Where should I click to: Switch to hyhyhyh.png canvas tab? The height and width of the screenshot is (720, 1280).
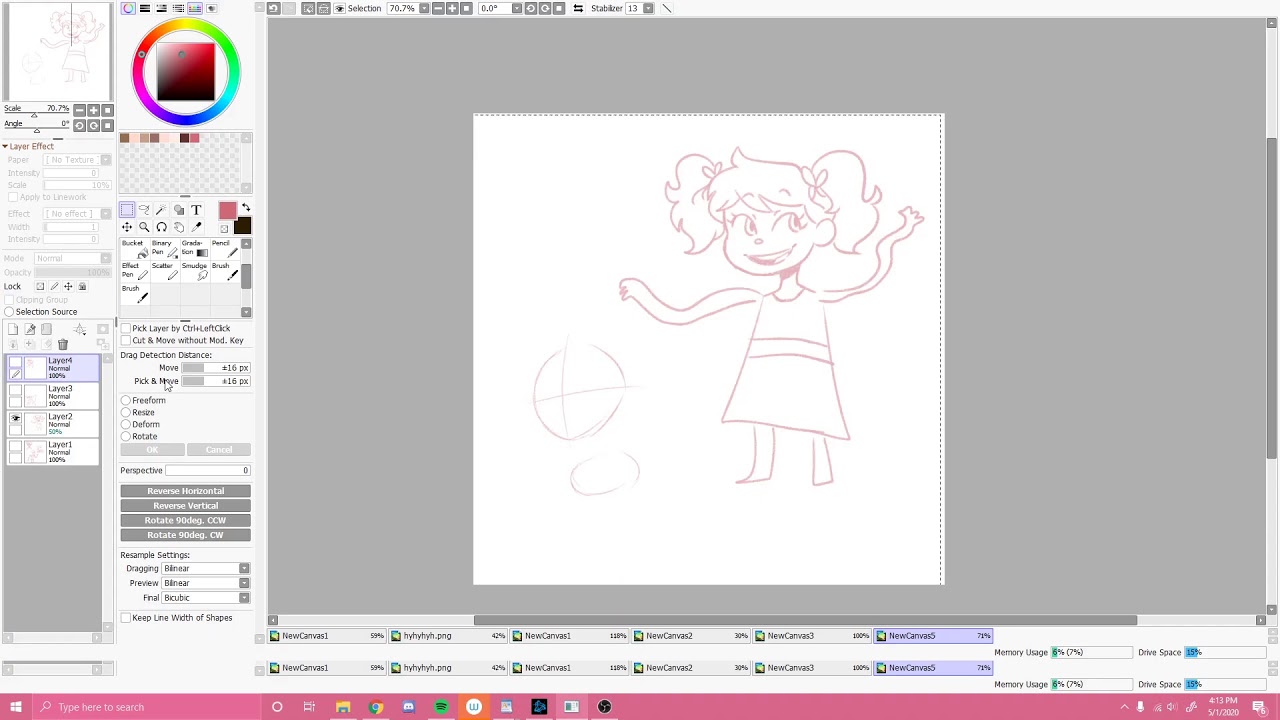tap(449, 636)
